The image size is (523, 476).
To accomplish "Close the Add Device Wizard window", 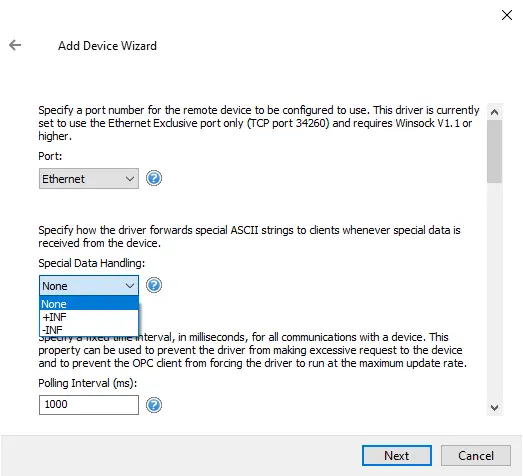I will (x=507, y=15).
